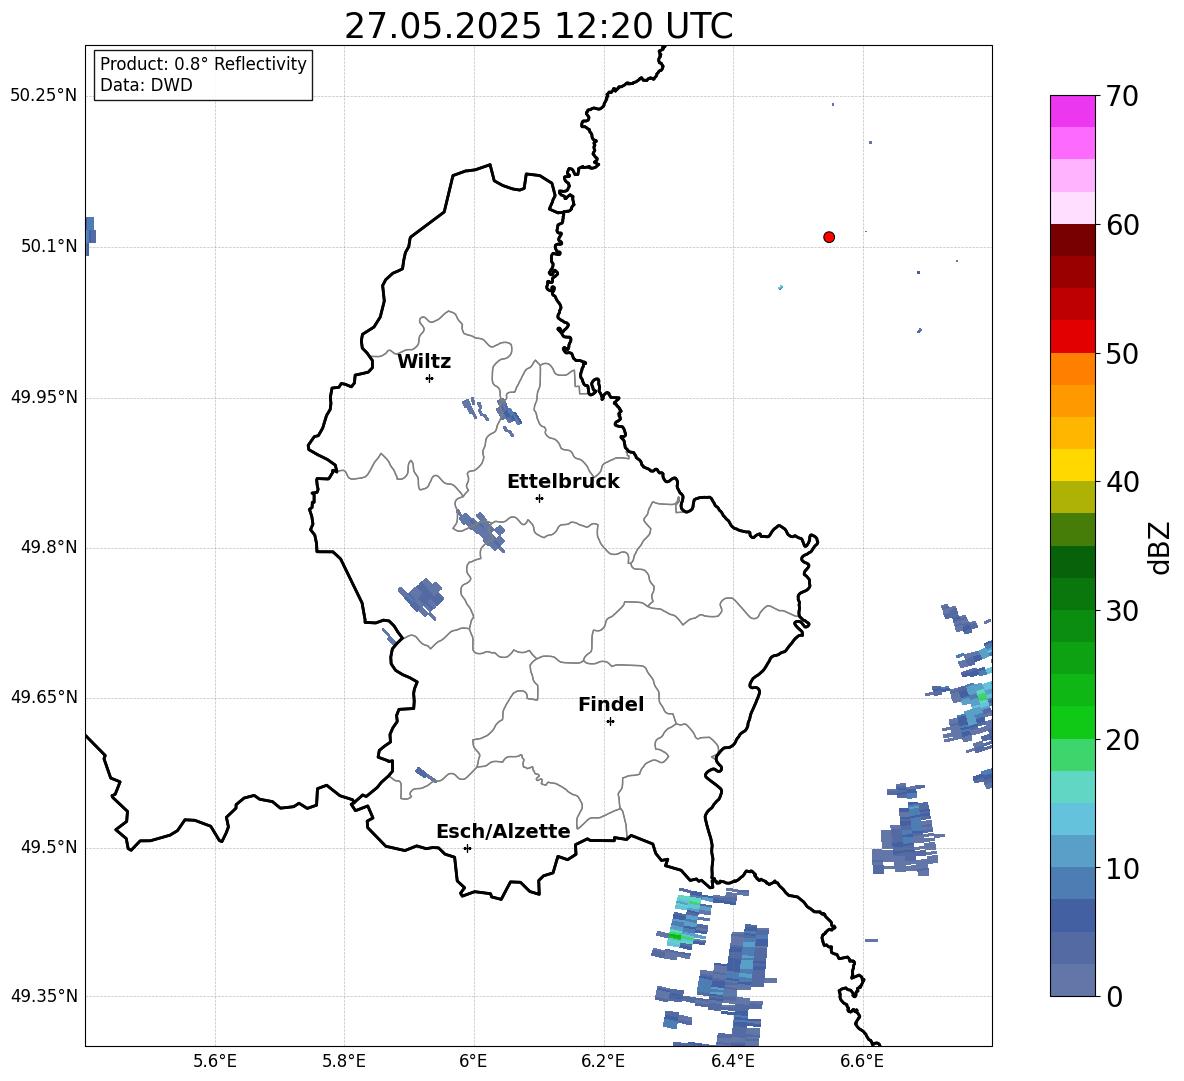This screenshot has width=1184, height=1081.
Task: Click the 70 tick label on colorbar
Action: click(1122, 96)
